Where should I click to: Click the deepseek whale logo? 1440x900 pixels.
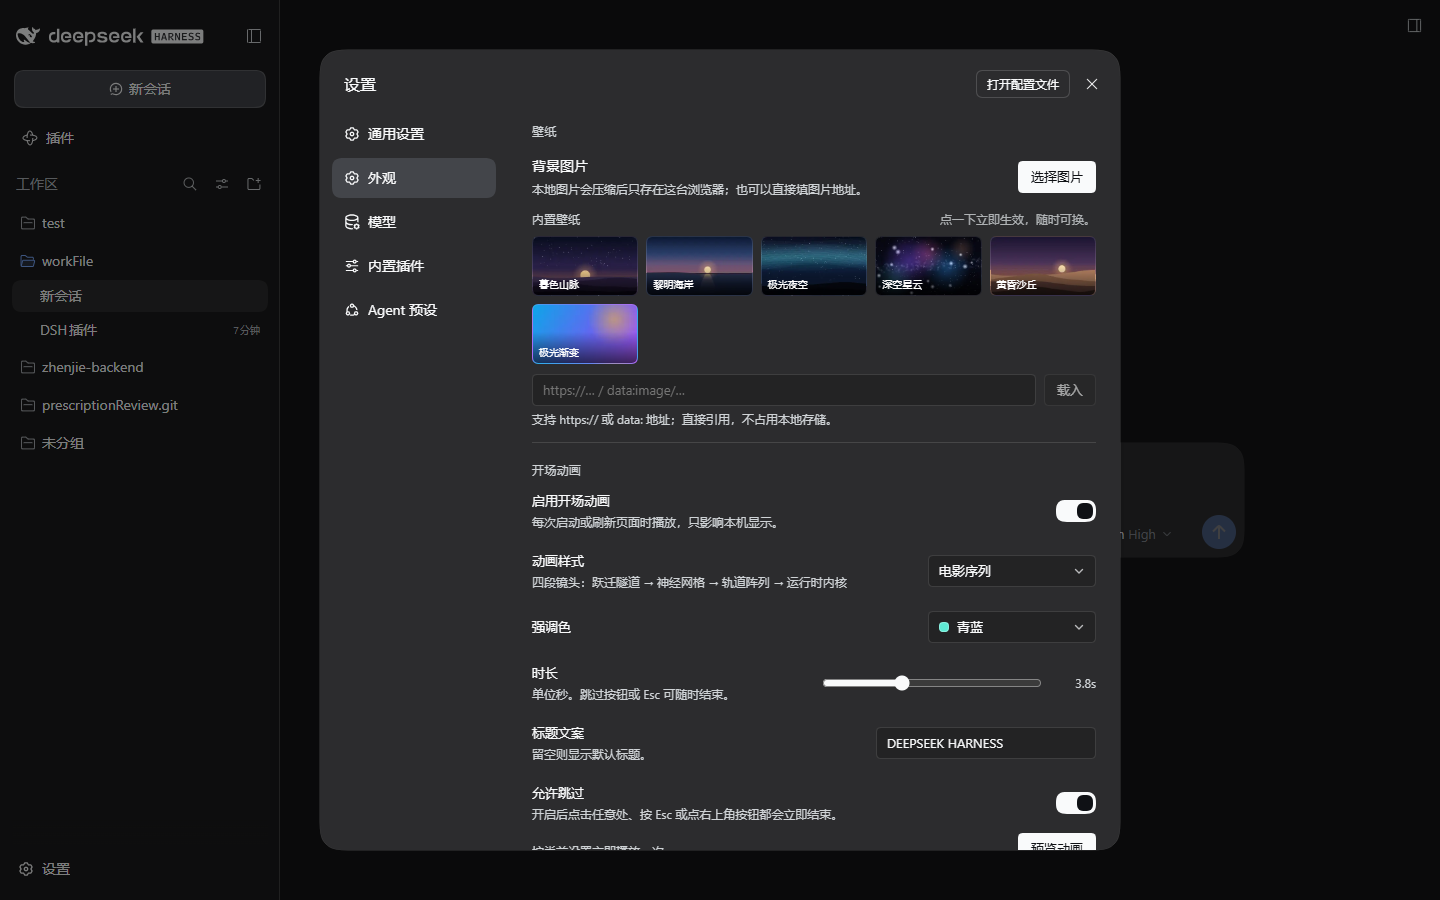tap(28, 36)
